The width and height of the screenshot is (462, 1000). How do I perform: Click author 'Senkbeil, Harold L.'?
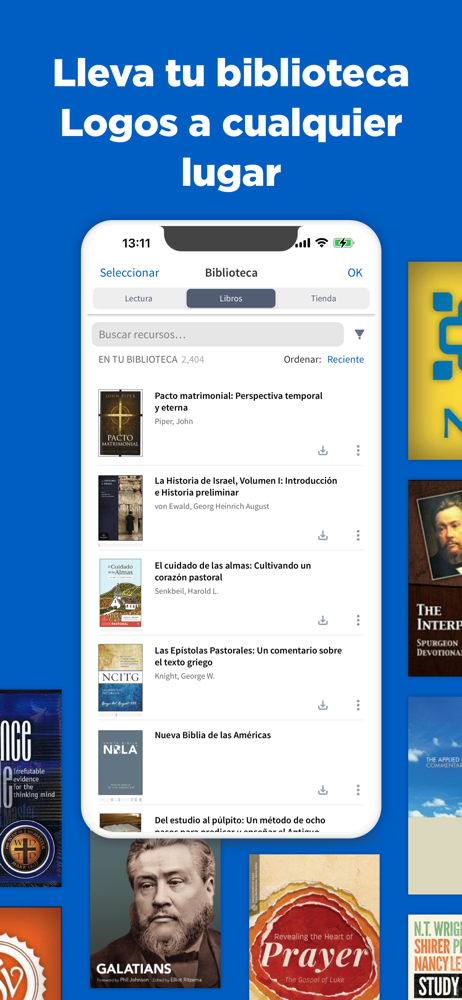[185, 591]
